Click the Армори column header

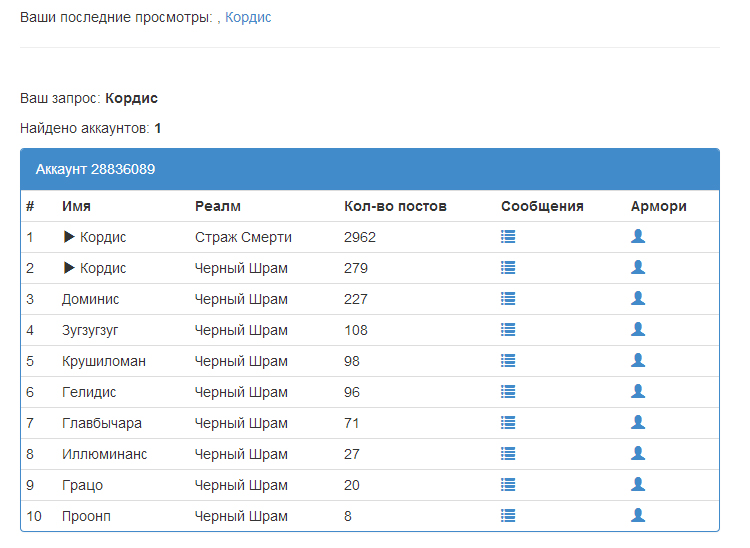point(659,206)
